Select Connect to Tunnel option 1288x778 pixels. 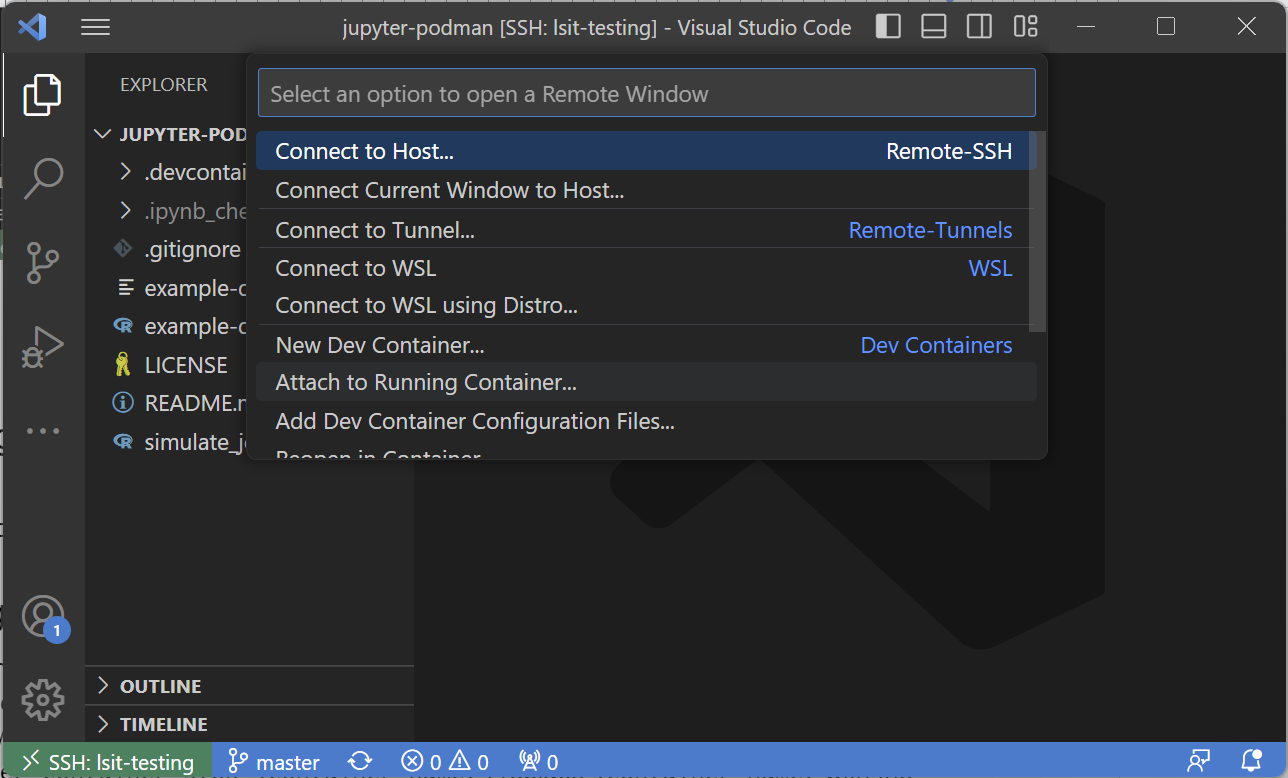tap(374, 230)
